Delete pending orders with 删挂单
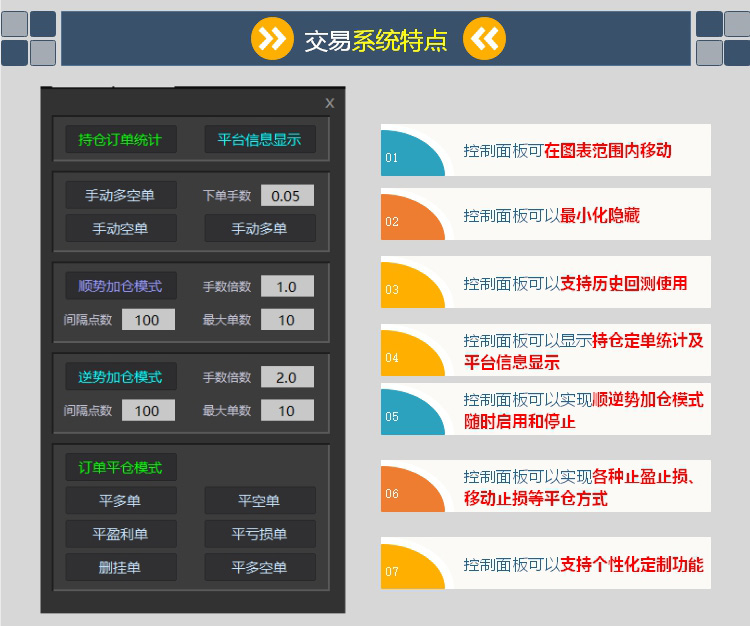 click(121, 567)
